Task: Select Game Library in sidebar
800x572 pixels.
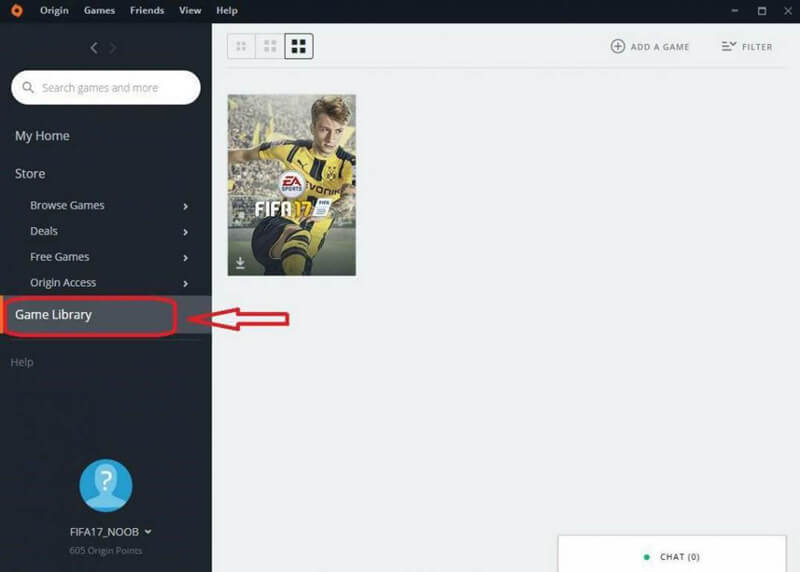Action: [x=106, y=315]
